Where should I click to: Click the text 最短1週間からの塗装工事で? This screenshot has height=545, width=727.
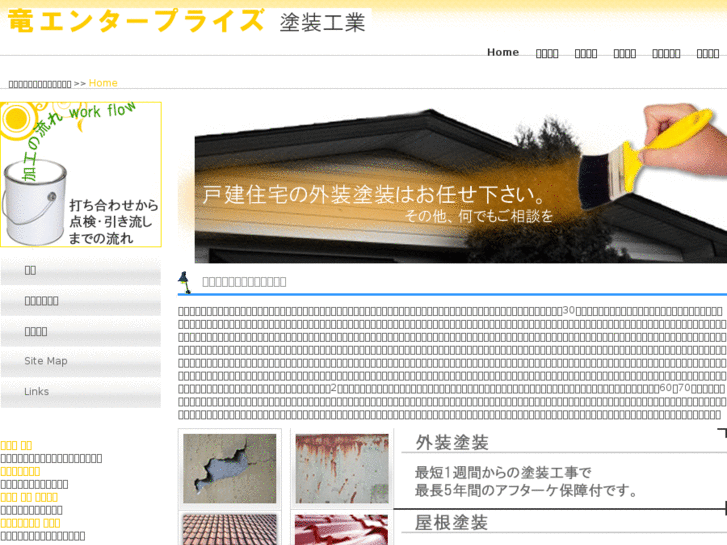click(503, 473)
